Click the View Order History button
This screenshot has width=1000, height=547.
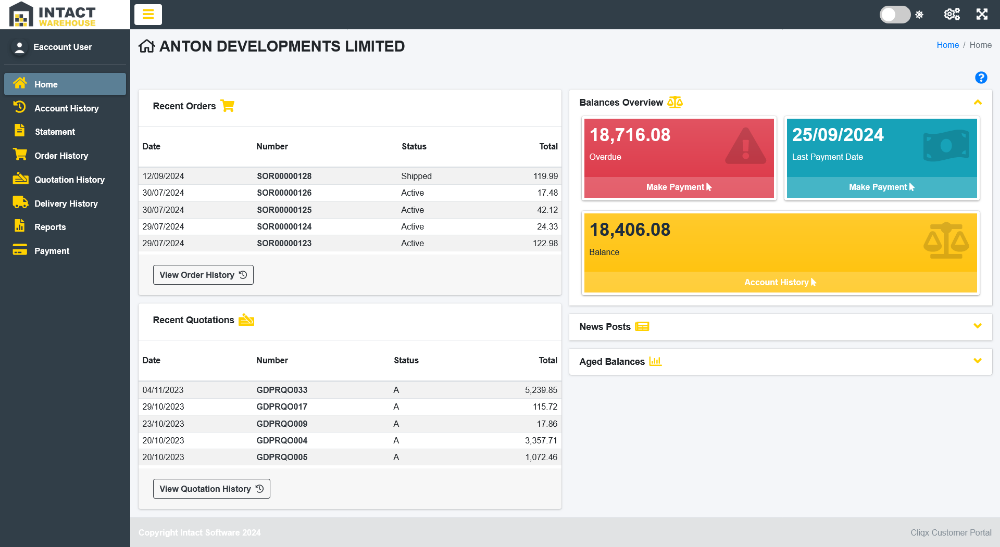click(203, 275)
